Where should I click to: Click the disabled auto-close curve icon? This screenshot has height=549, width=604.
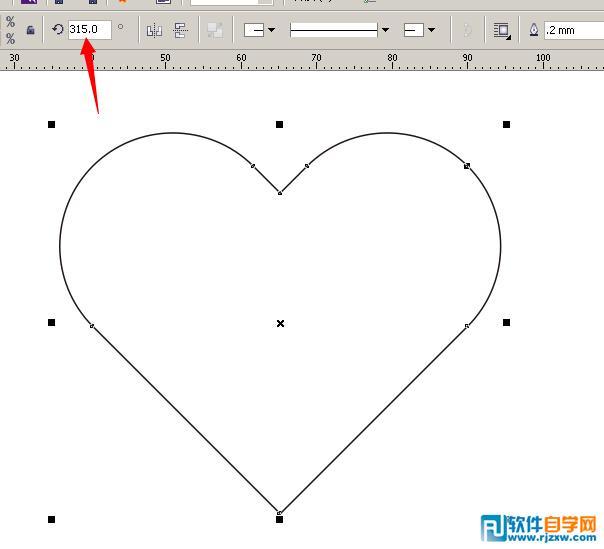click(467, 30)
